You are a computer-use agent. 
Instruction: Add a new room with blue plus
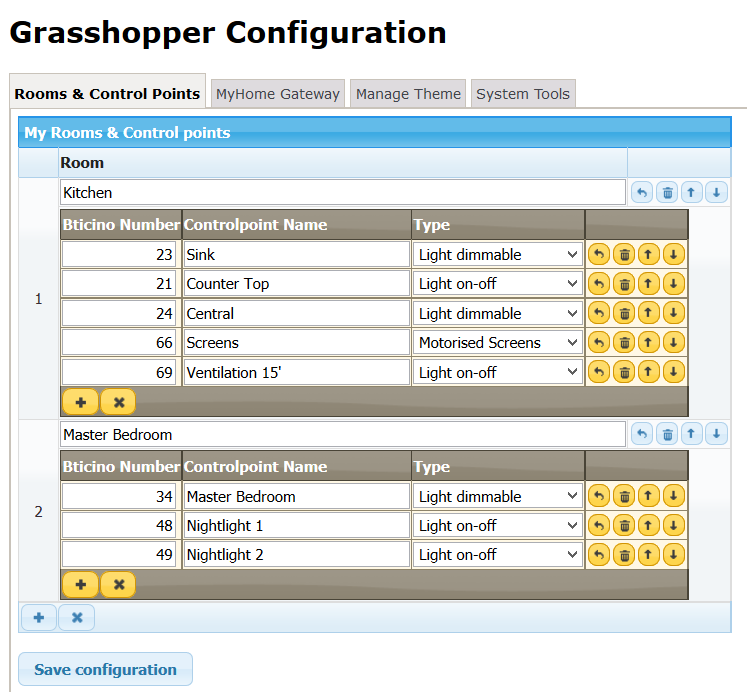39,618
